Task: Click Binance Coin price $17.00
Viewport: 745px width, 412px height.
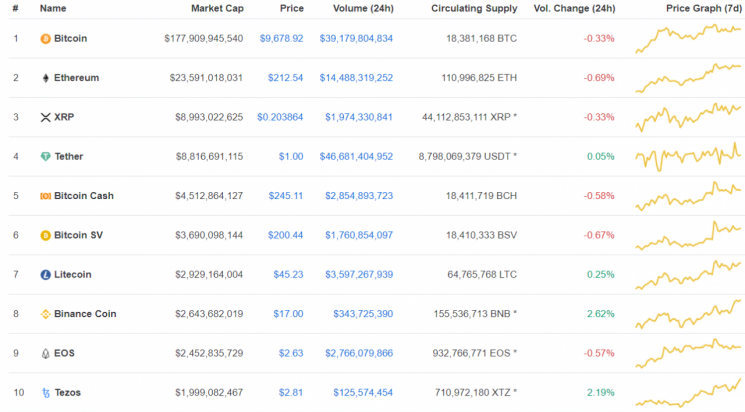Action: [288, 314]
